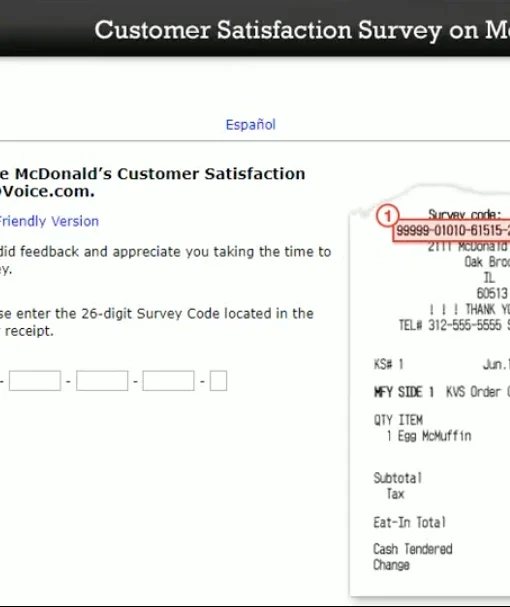
Task: Focus the fourth survey code input box
Action: pos(168,381)
